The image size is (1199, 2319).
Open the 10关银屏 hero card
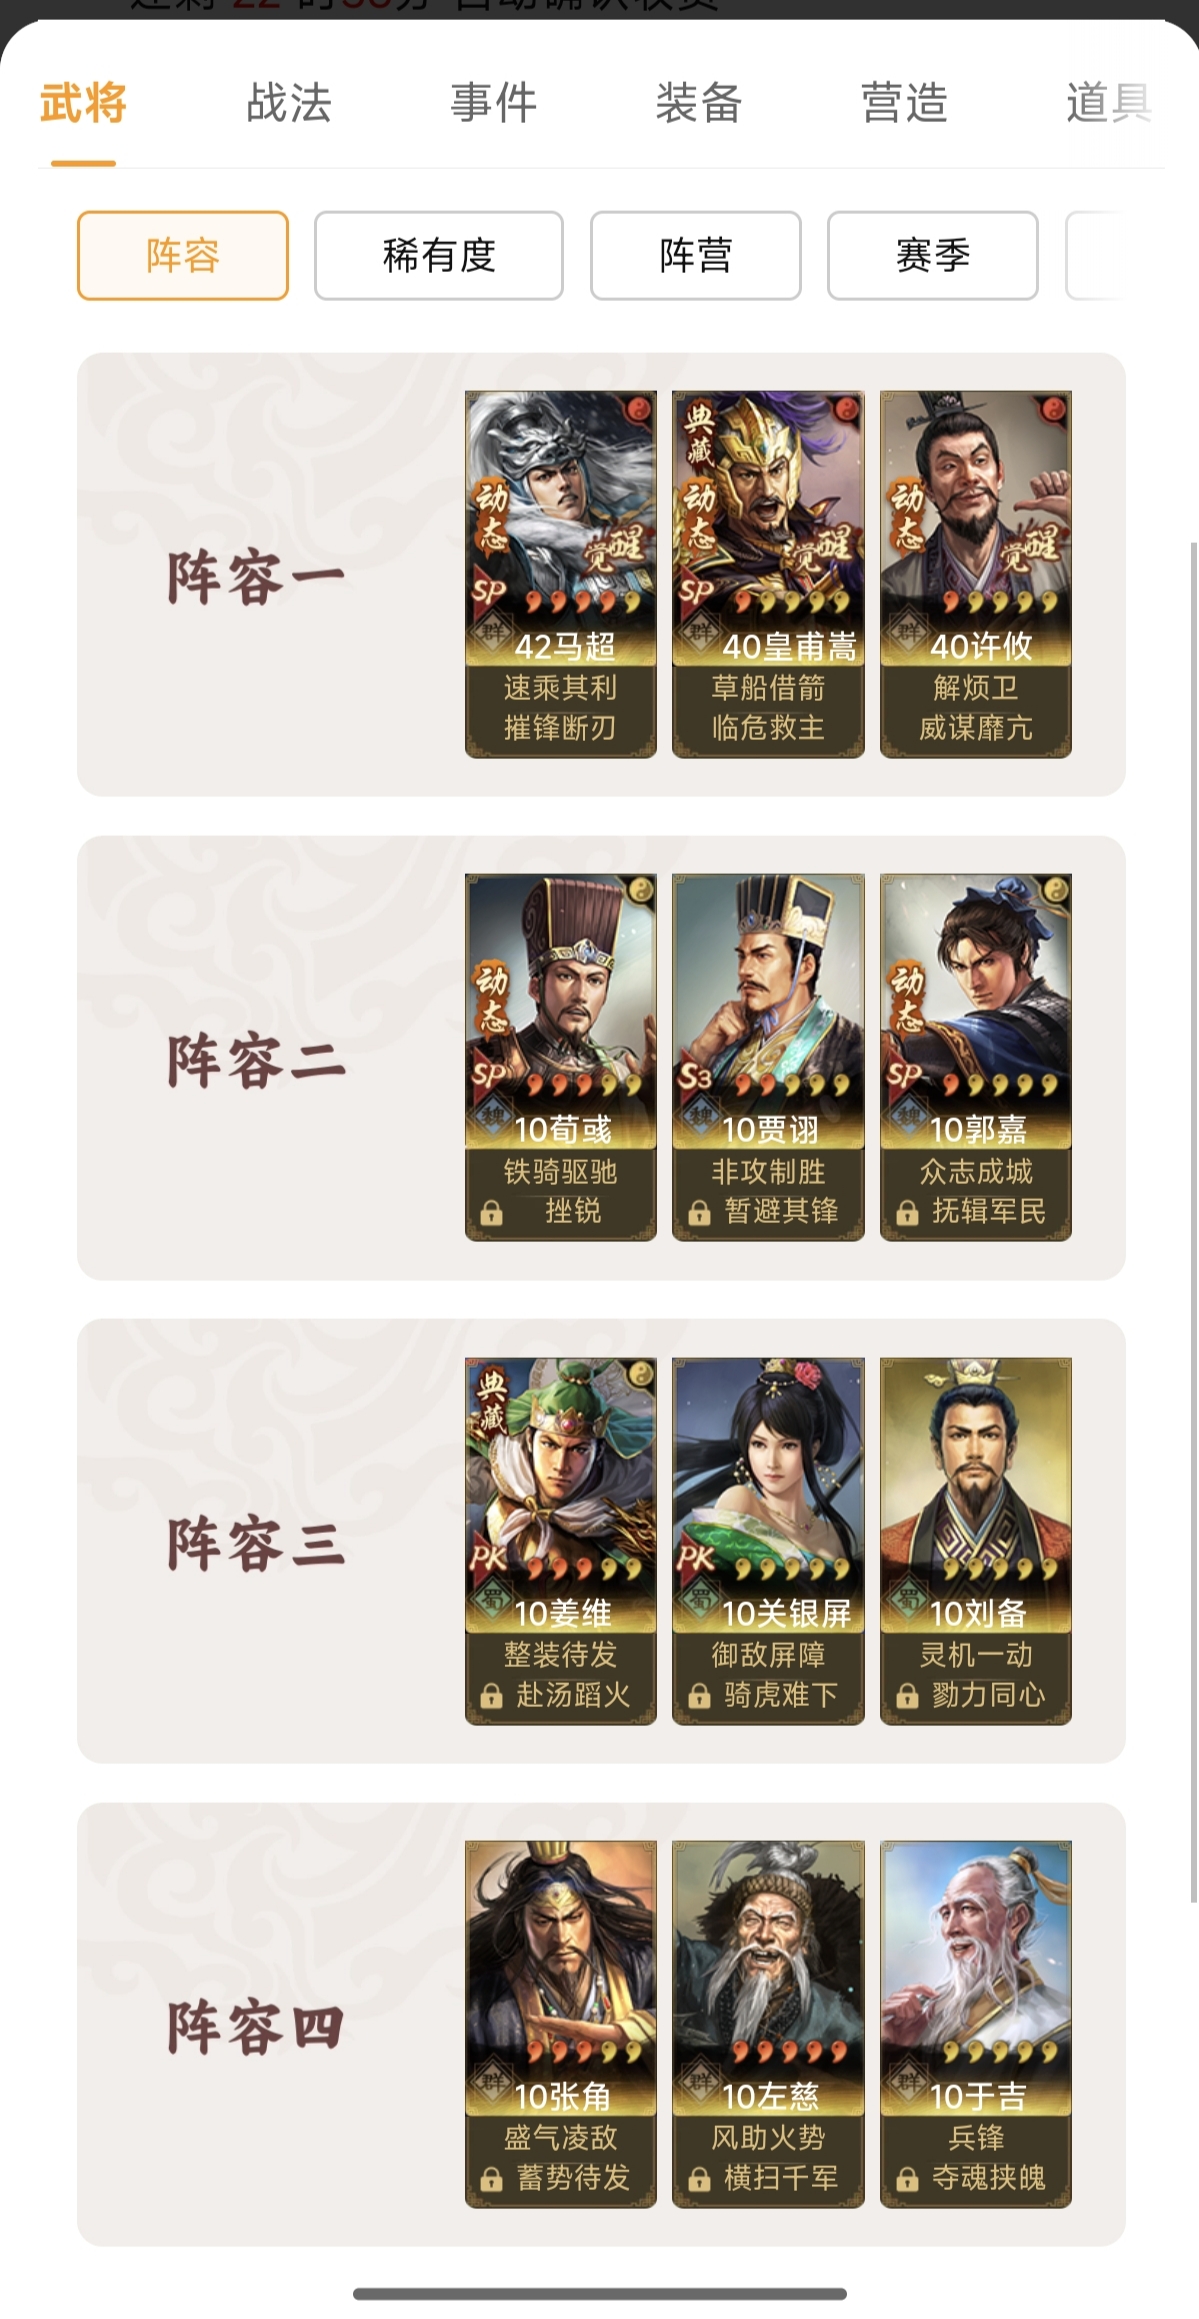(x=768, y=1541)
